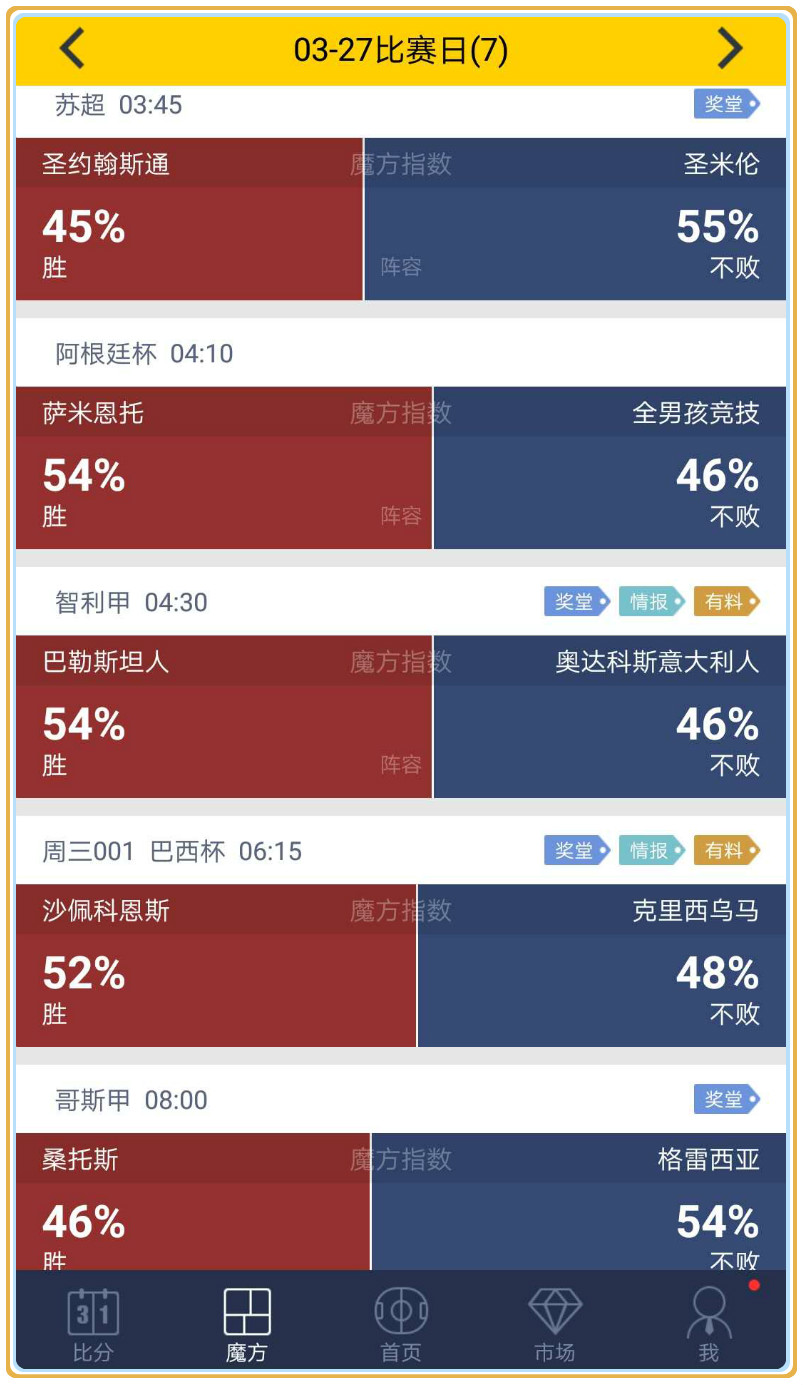Open 阵容 lineup for 萨米恩托 match

(x=401, y=516)
